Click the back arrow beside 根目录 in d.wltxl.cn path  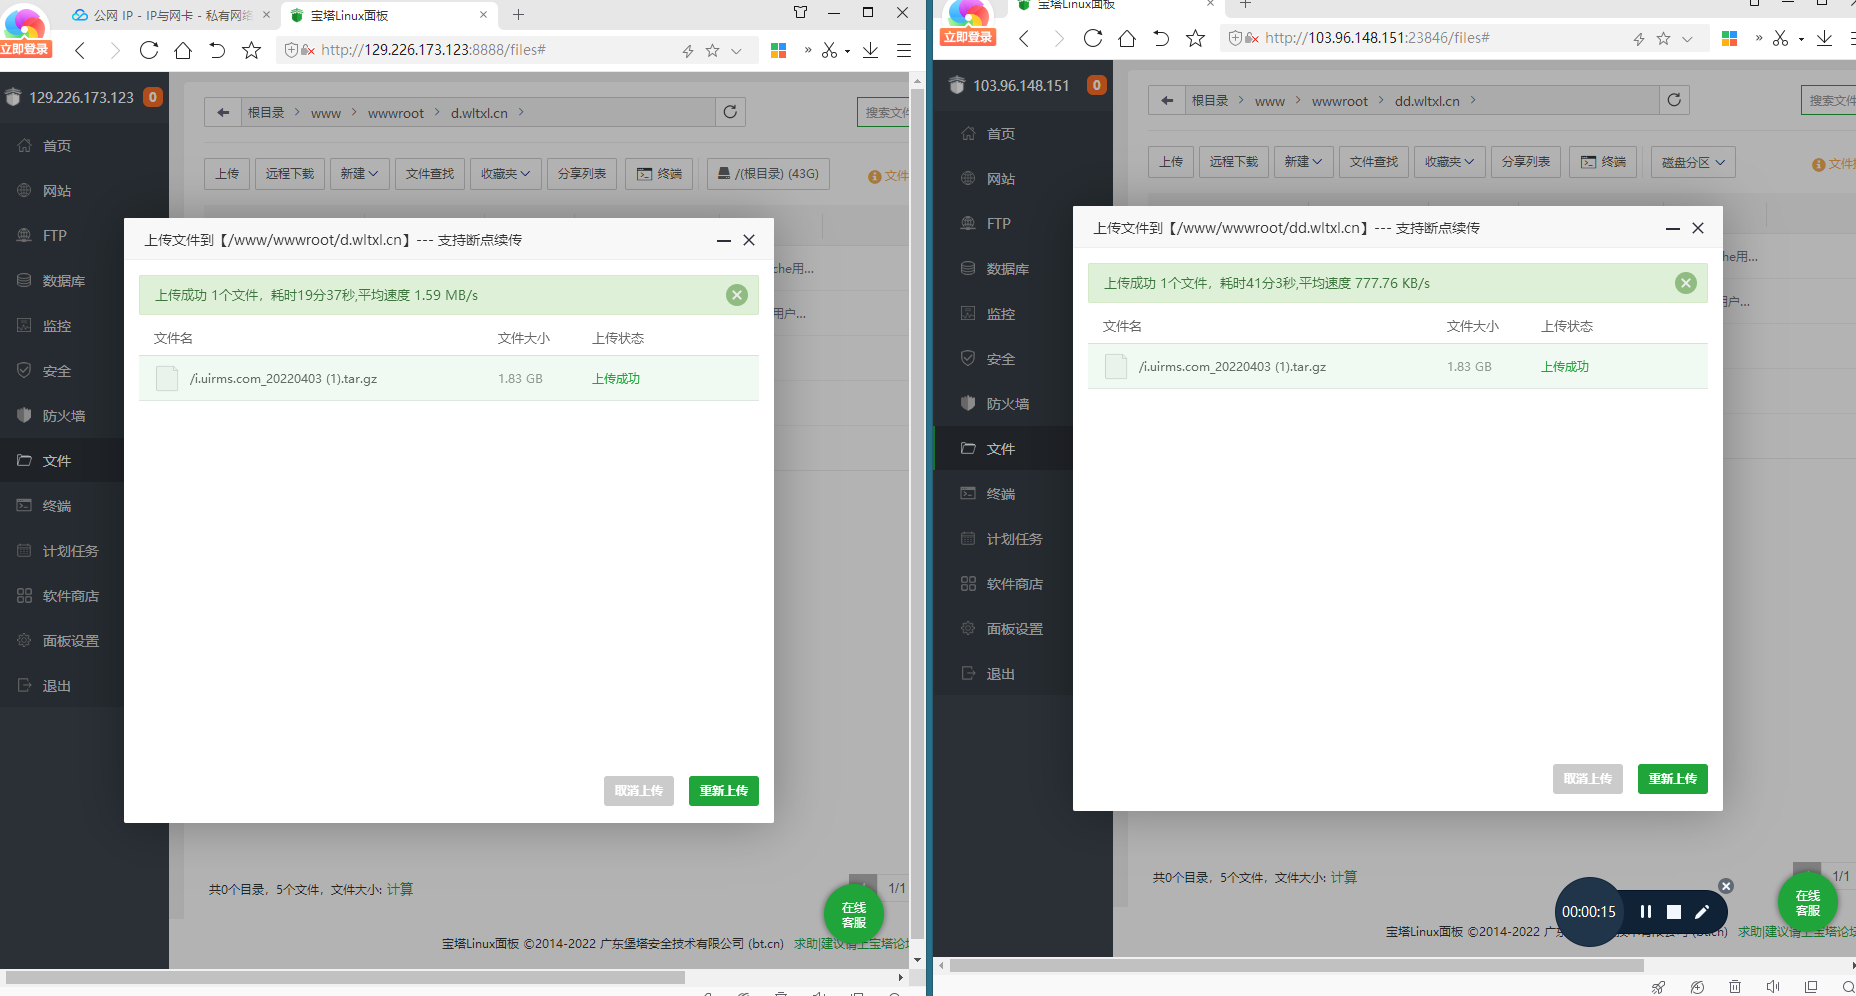pos(223,112)
